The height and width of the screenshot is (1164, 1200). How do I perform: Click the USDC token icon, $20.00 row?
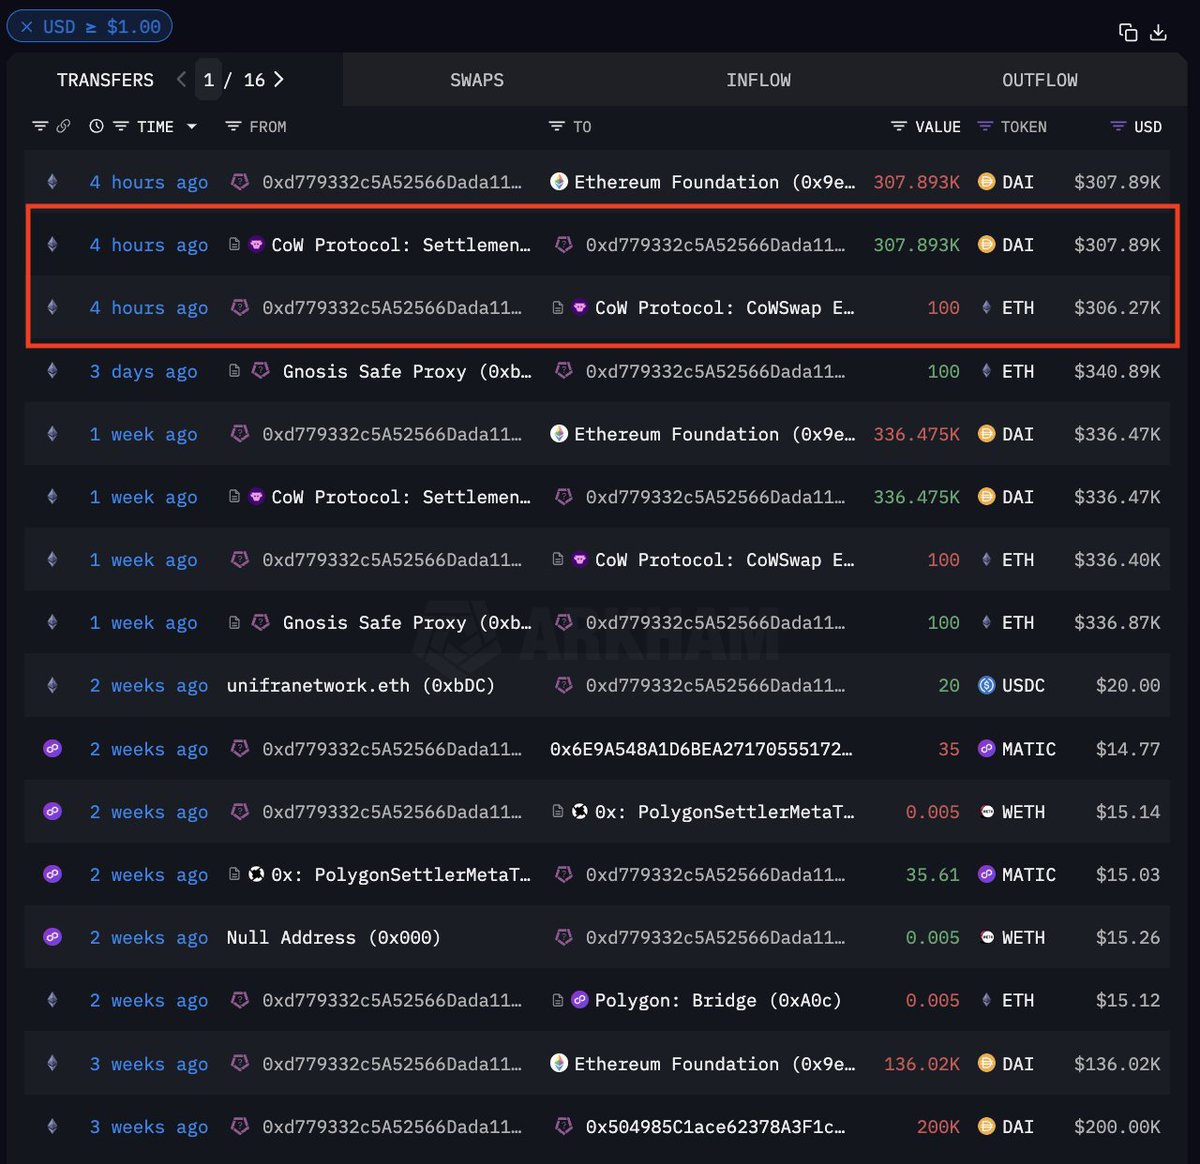click(986, 686)
